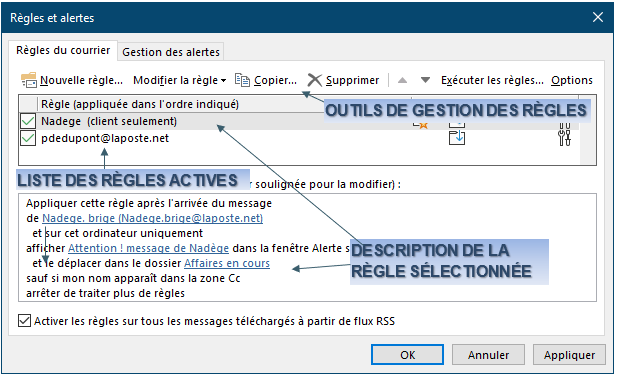The image size is (617, 376).
Task: Click the Supprimer X icon
Action: (314, 80)
